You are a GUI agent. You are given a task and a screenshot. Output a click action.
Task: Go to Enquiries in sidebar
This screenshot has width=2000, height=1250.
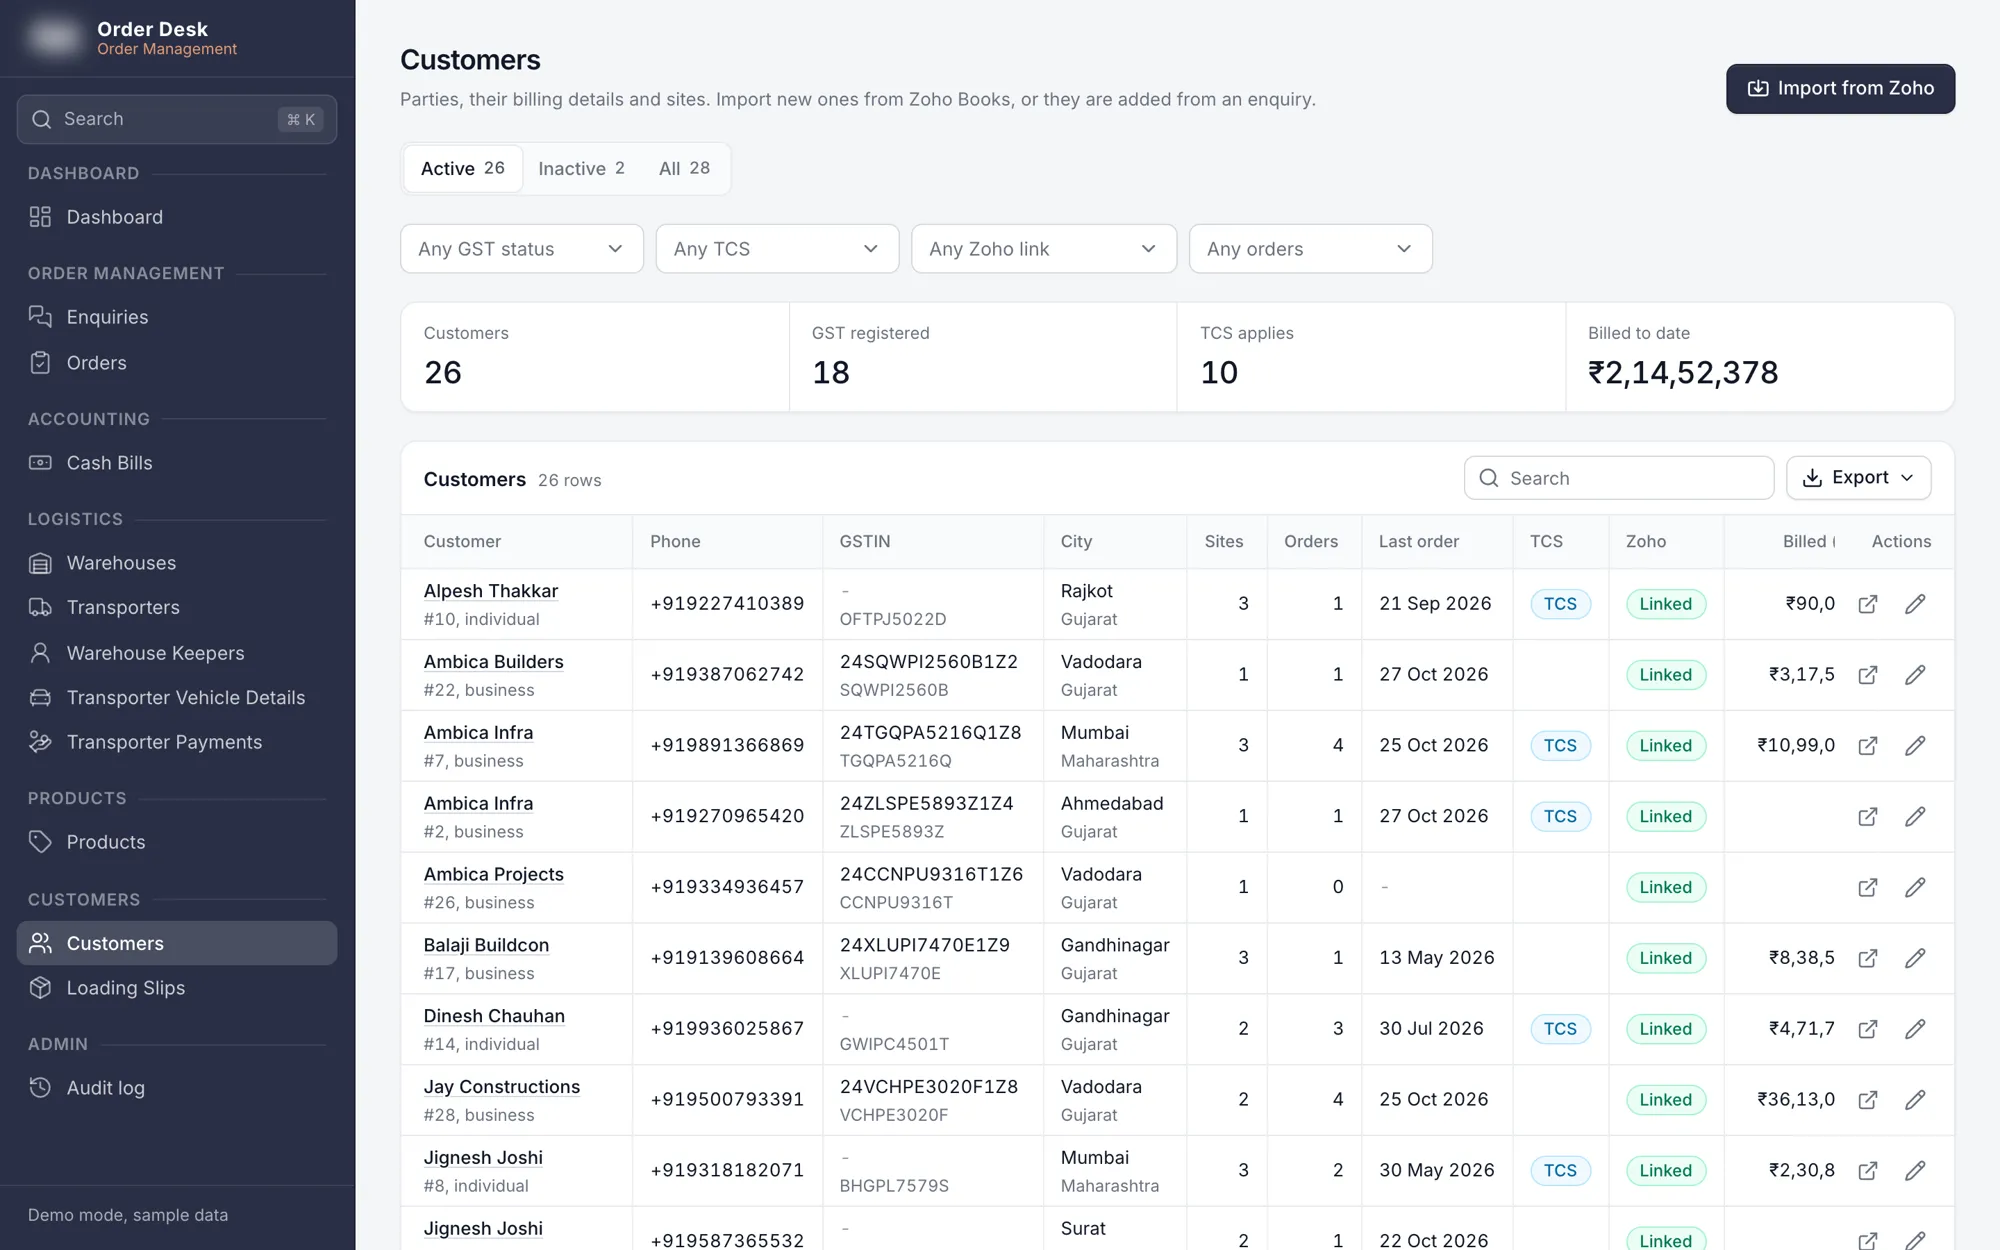[x=177, y=317]
